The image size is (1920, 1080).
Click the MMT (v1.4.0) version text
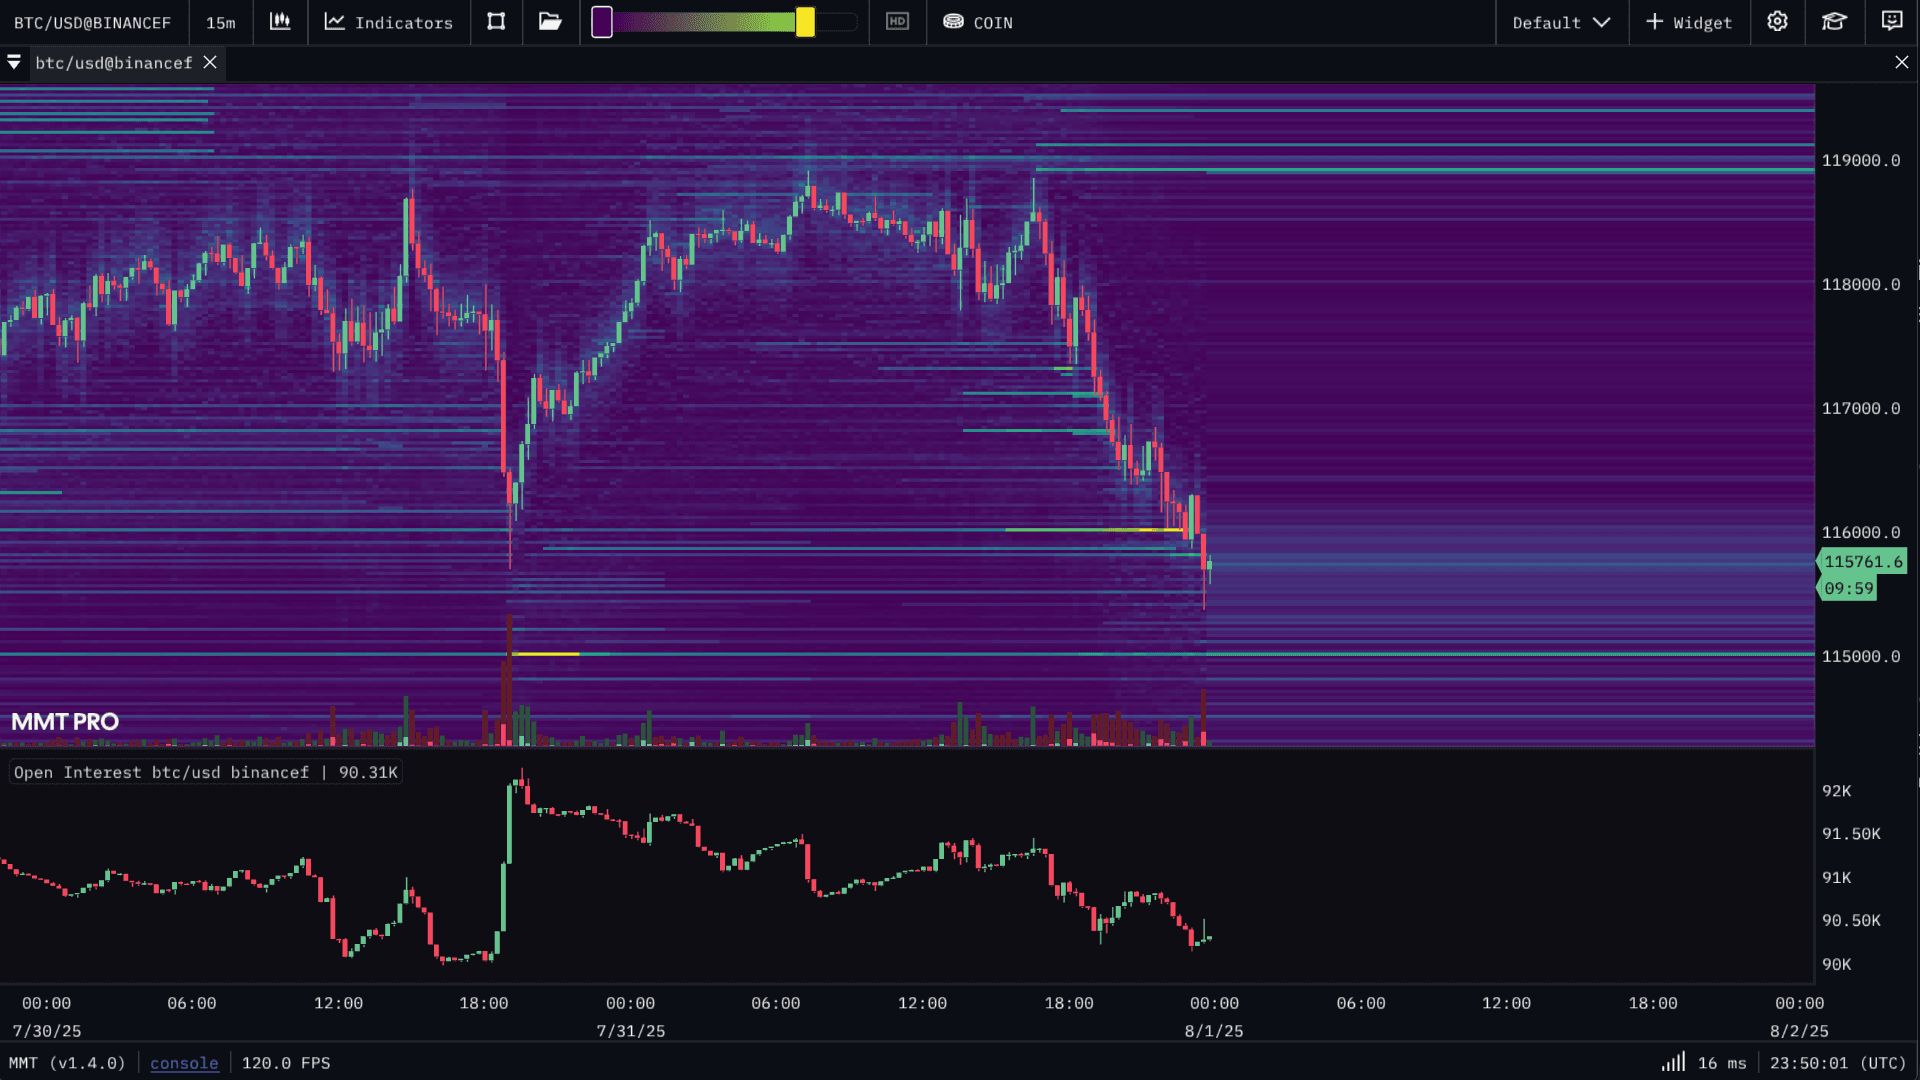(x=67, y=1063)
